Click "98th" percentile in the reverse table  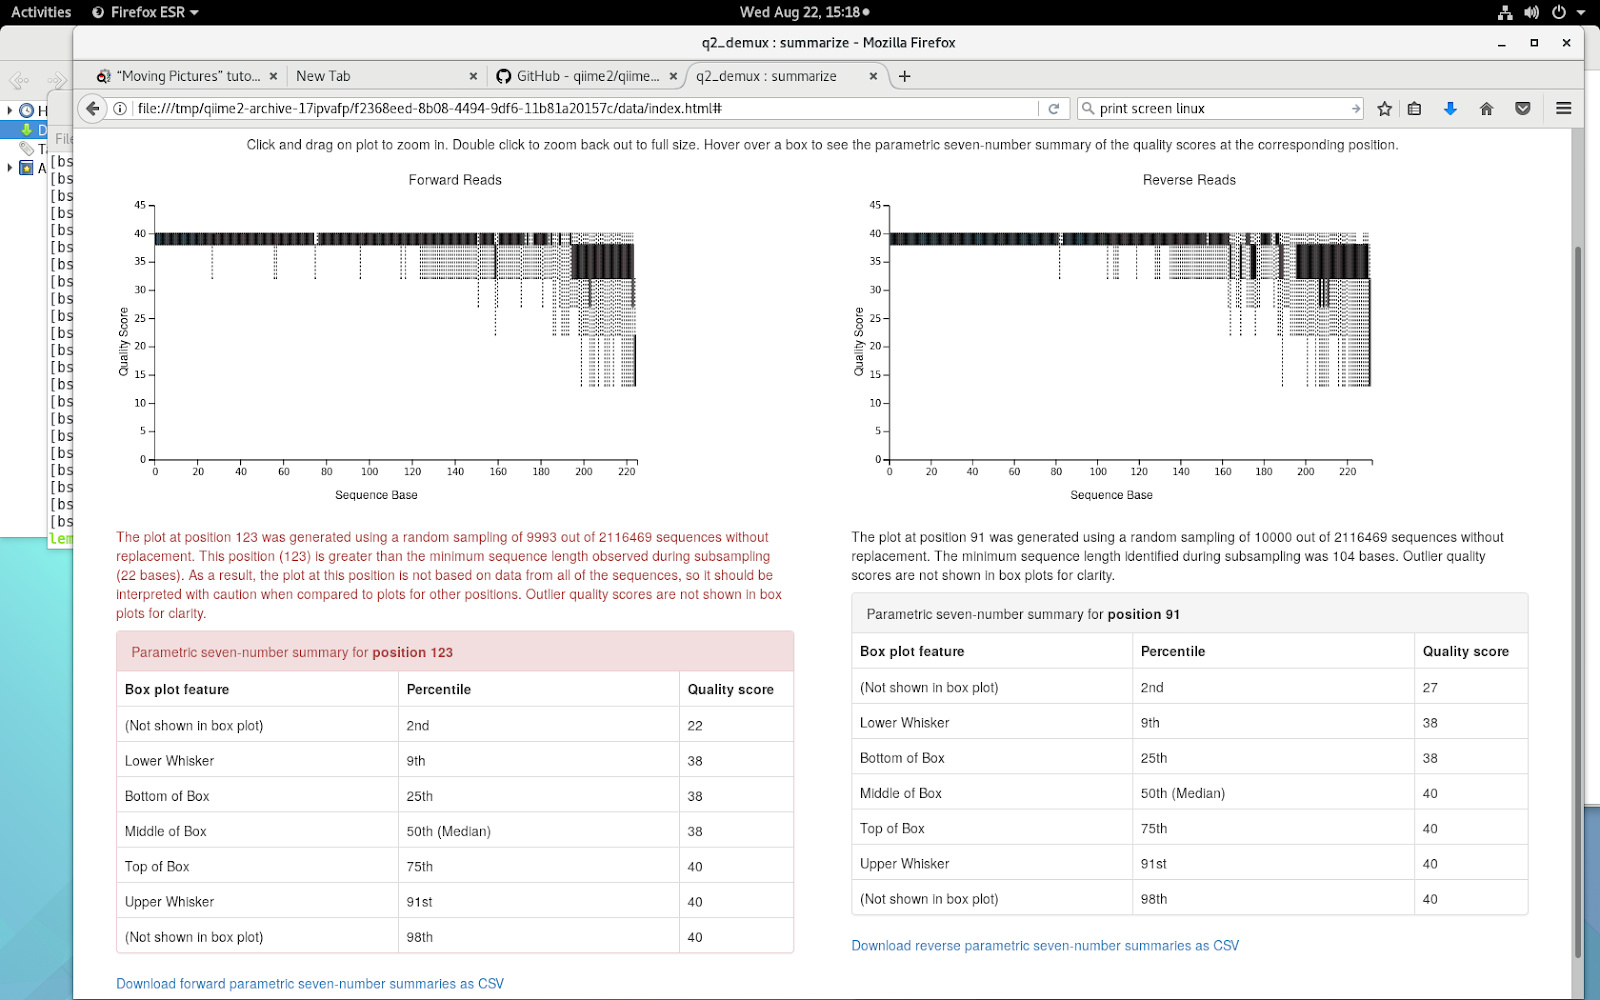coord(1154,899)
